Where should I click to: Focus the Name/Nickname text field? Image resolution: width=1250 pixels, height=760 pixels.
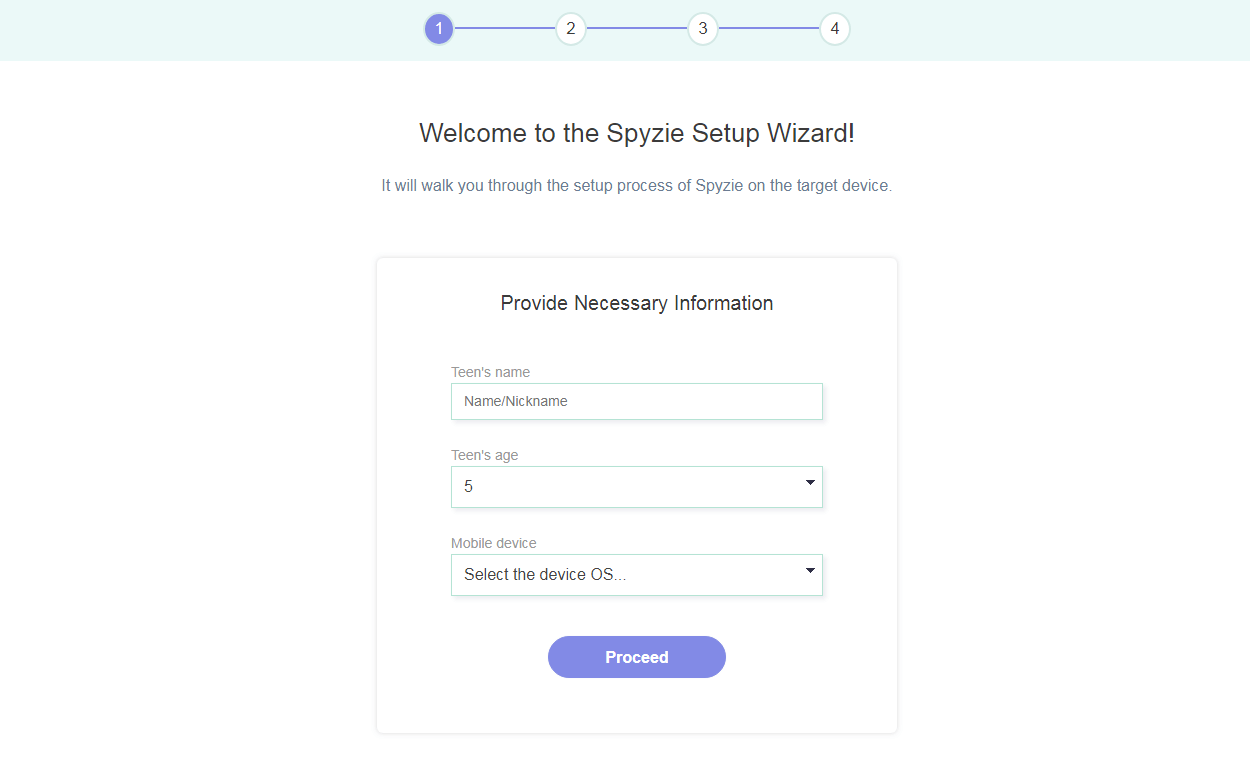click(x=636, y=401)
